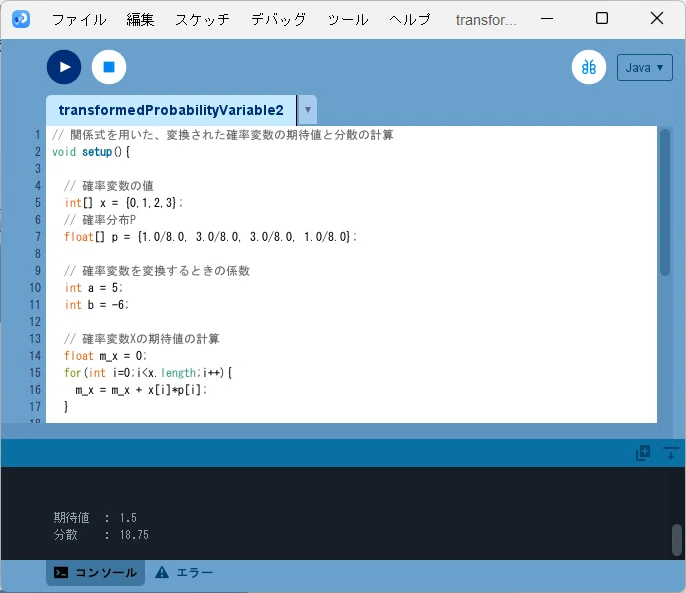Stop the running sketch
Screen dimensions: 686x593
109,67
